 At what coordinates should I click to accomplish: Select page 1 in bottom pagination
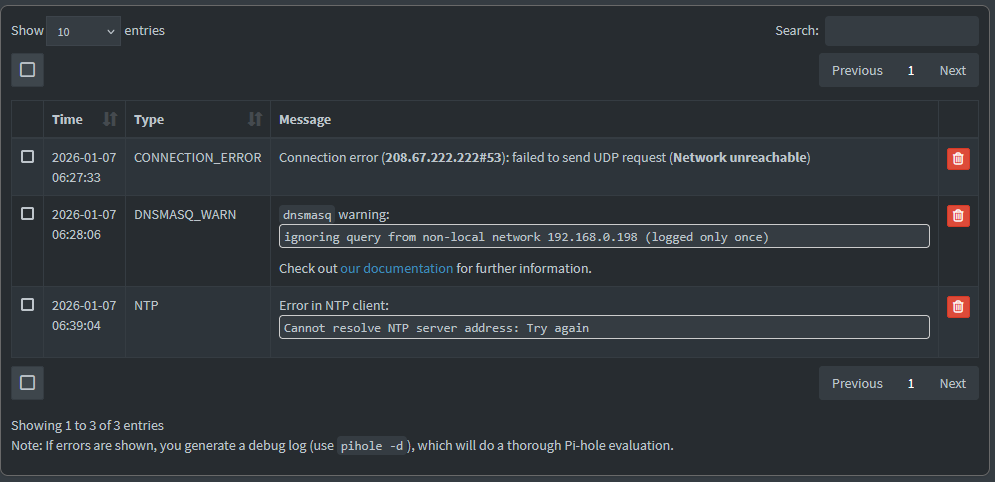pyautogui.click(x=911, y=383)
